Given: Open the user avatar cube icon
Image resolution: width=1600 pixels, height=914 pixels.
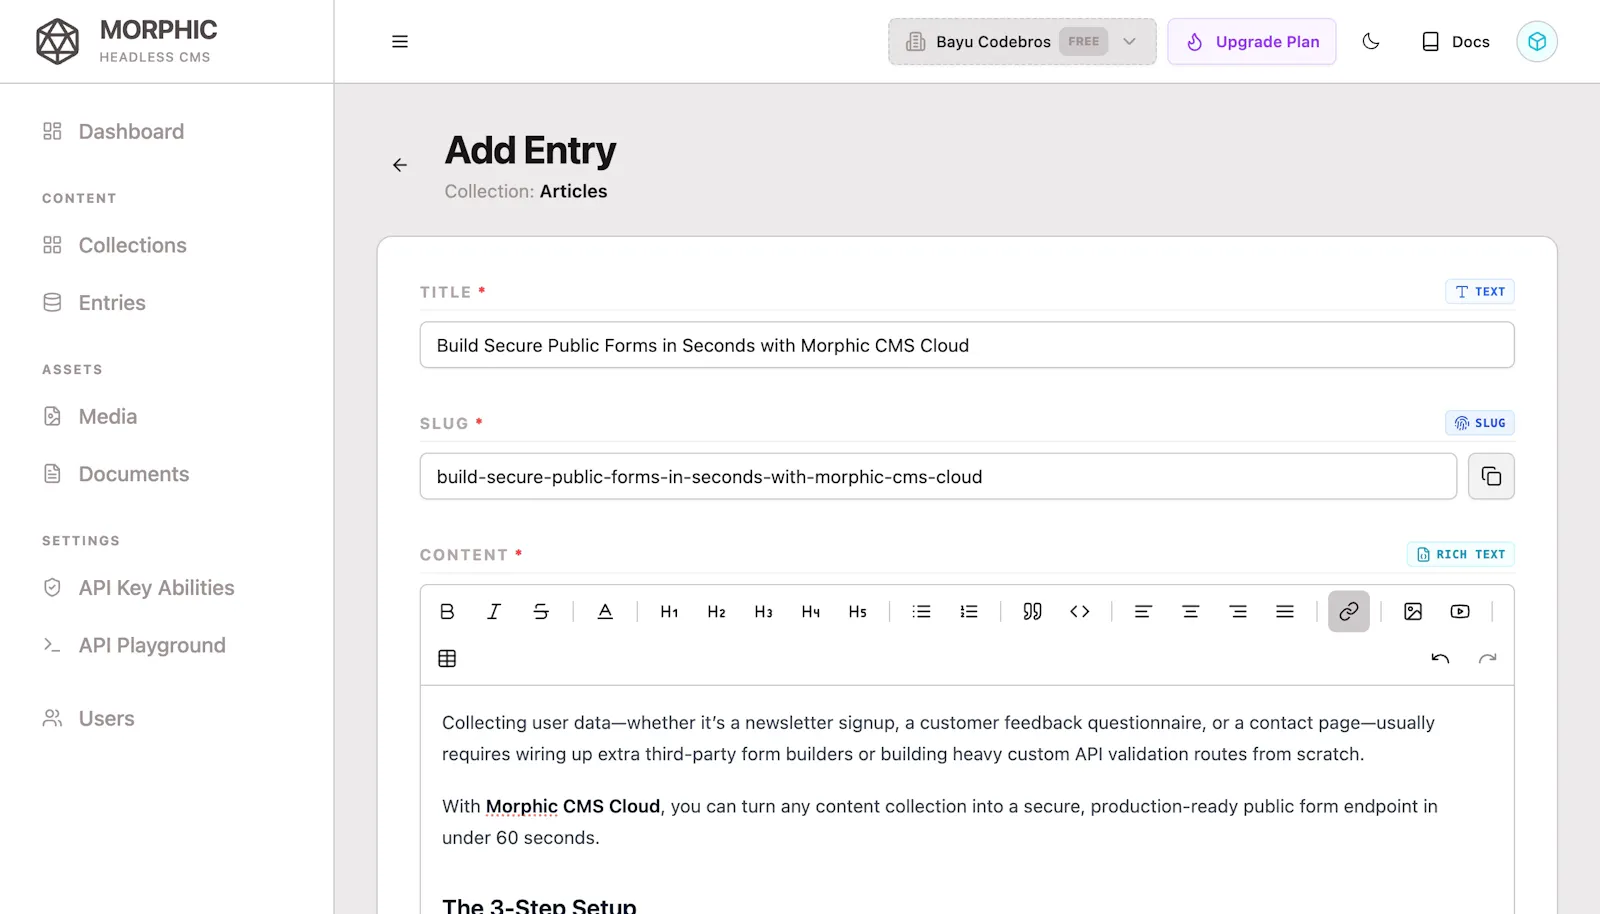Looking at the screenshot, I should 1537,41.
